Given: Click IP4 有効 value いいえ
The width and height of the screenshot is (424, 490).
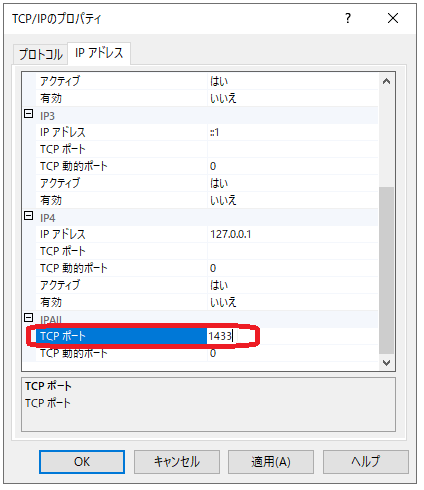Looking at the screenshot, I should 223,302.
